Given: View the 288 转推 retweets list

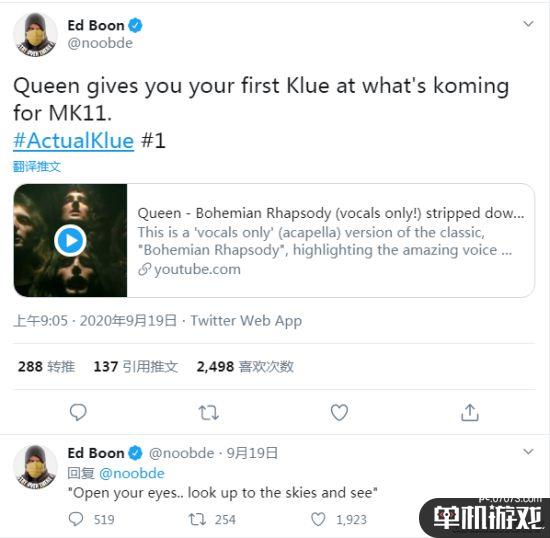Looking at the screenshot, I should pyautogui.click(x=46, y=366).
